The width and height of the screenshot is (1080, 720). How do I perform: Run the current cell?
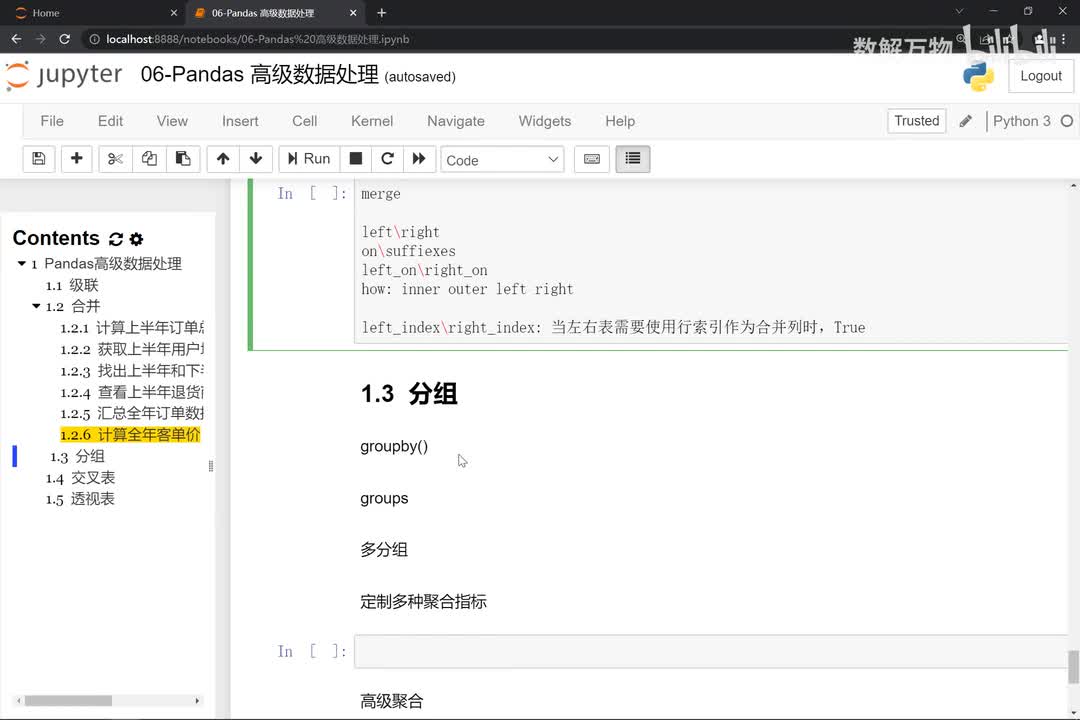(x=309, y=159)
